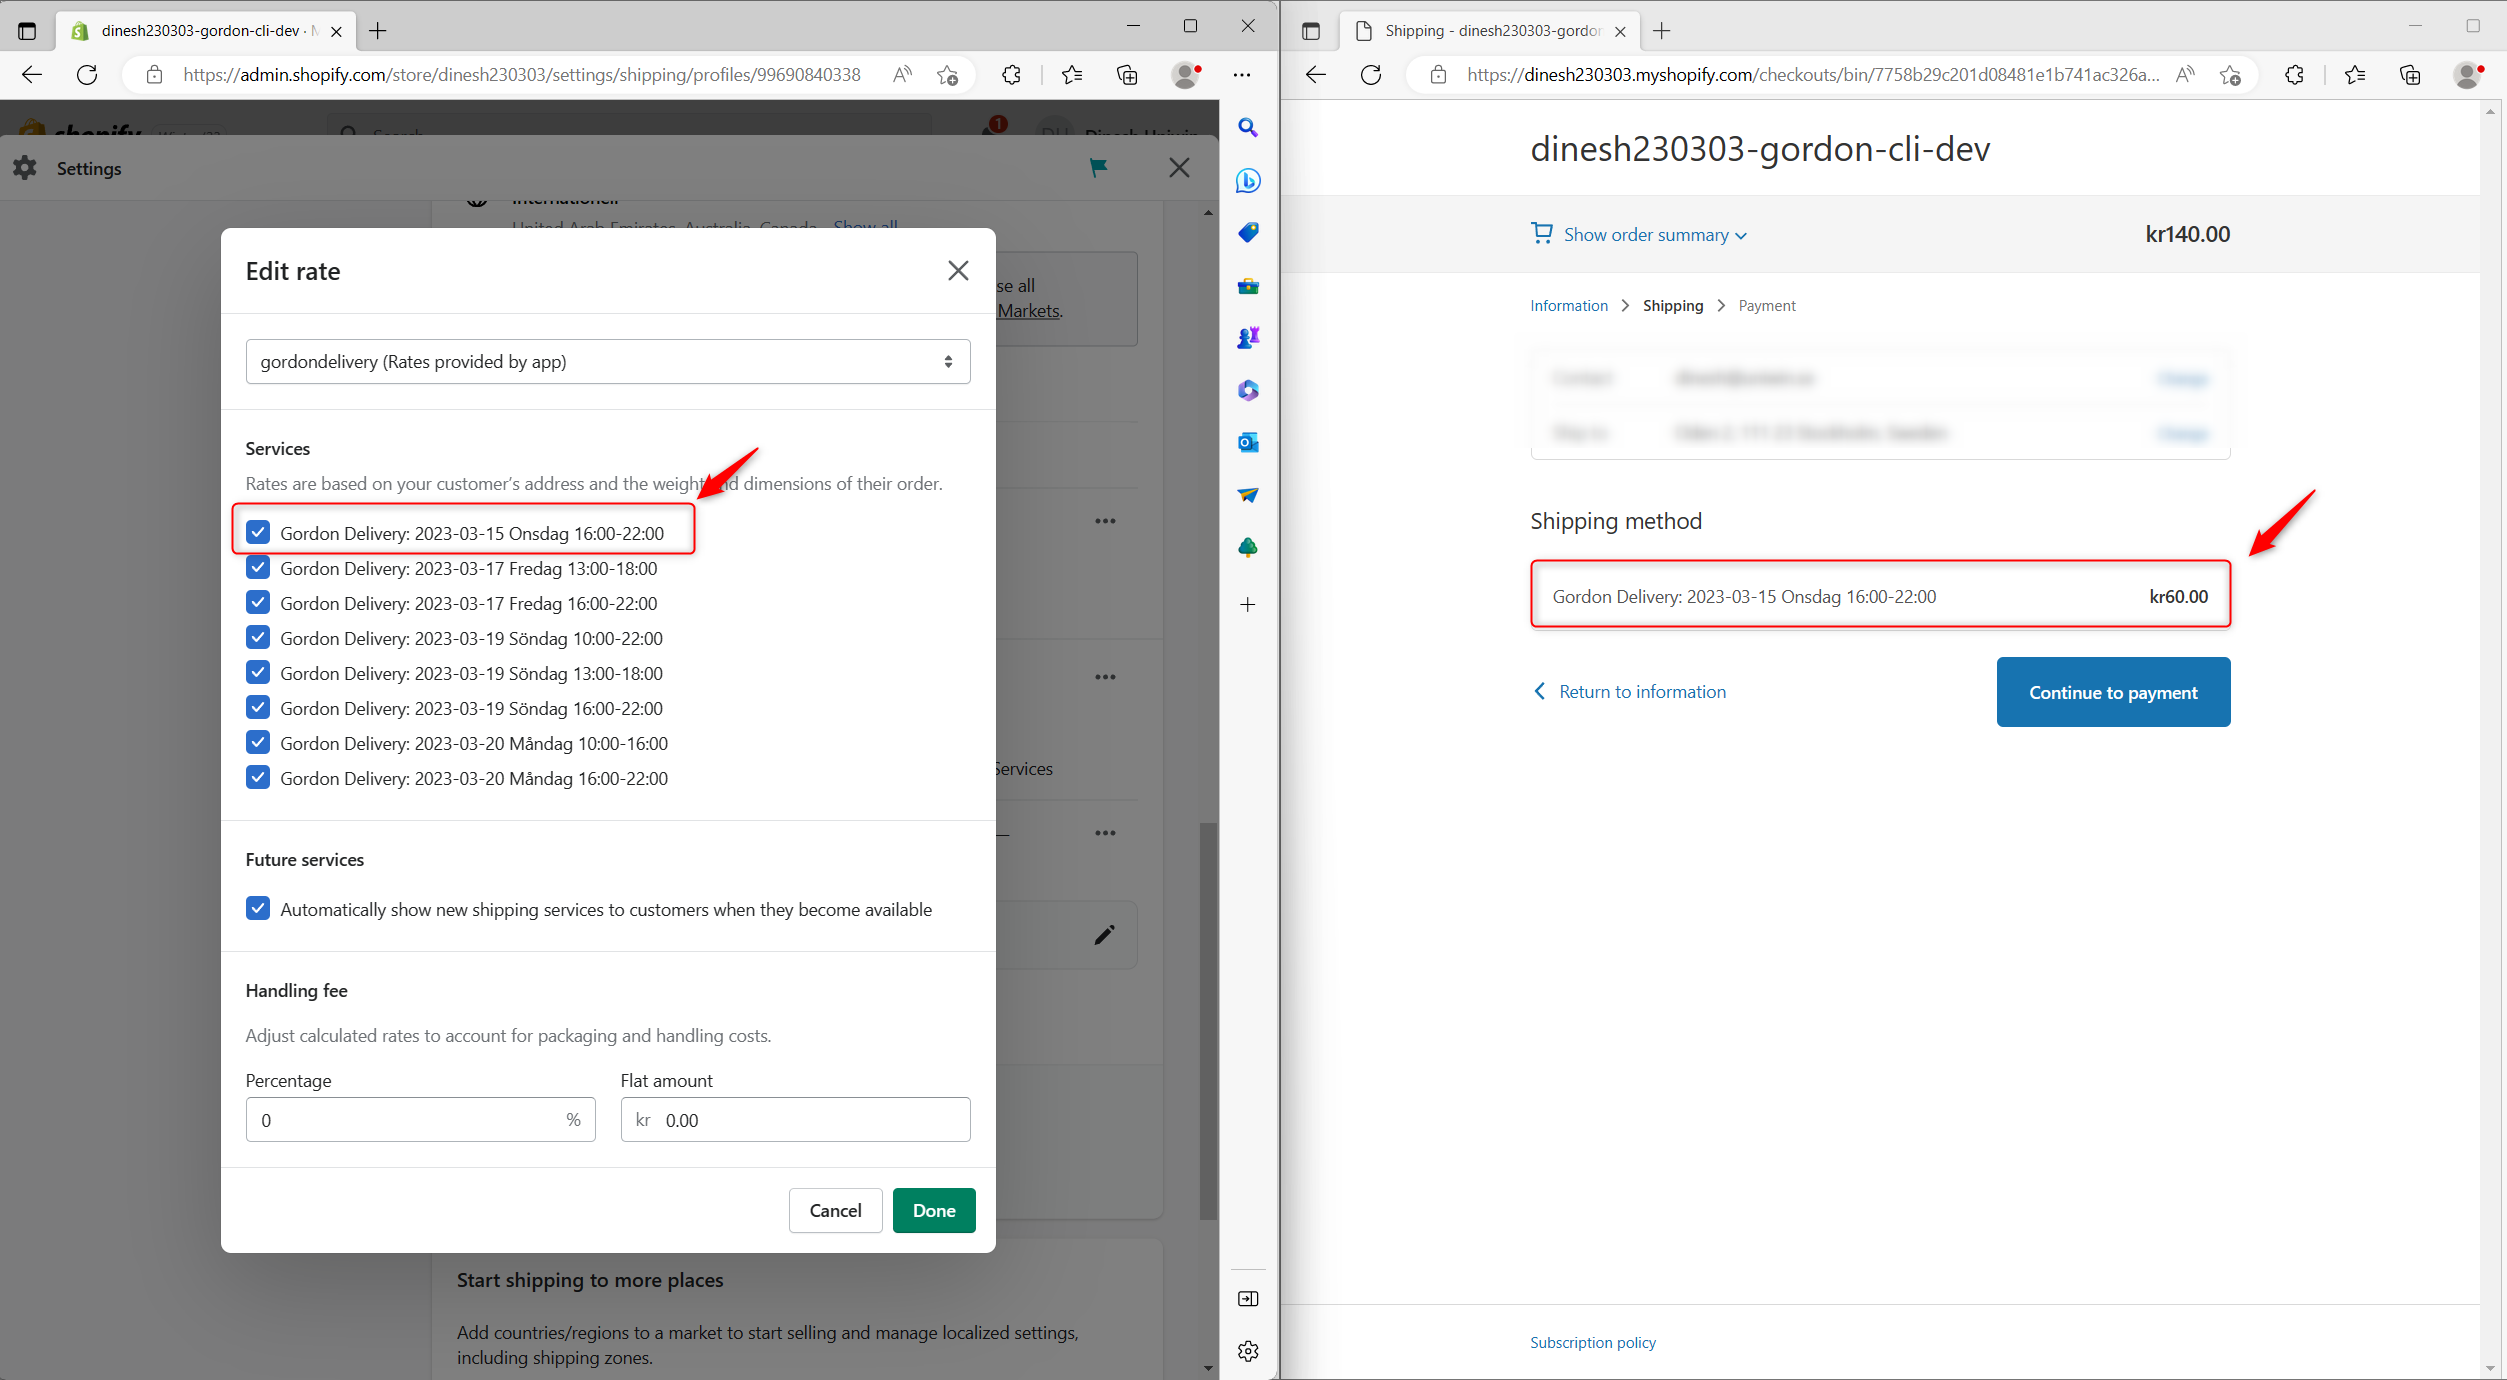Click the Edge sidebar settings gear
The height and width of the screenshot is (1380, 2507).
click(1247, 1351)
